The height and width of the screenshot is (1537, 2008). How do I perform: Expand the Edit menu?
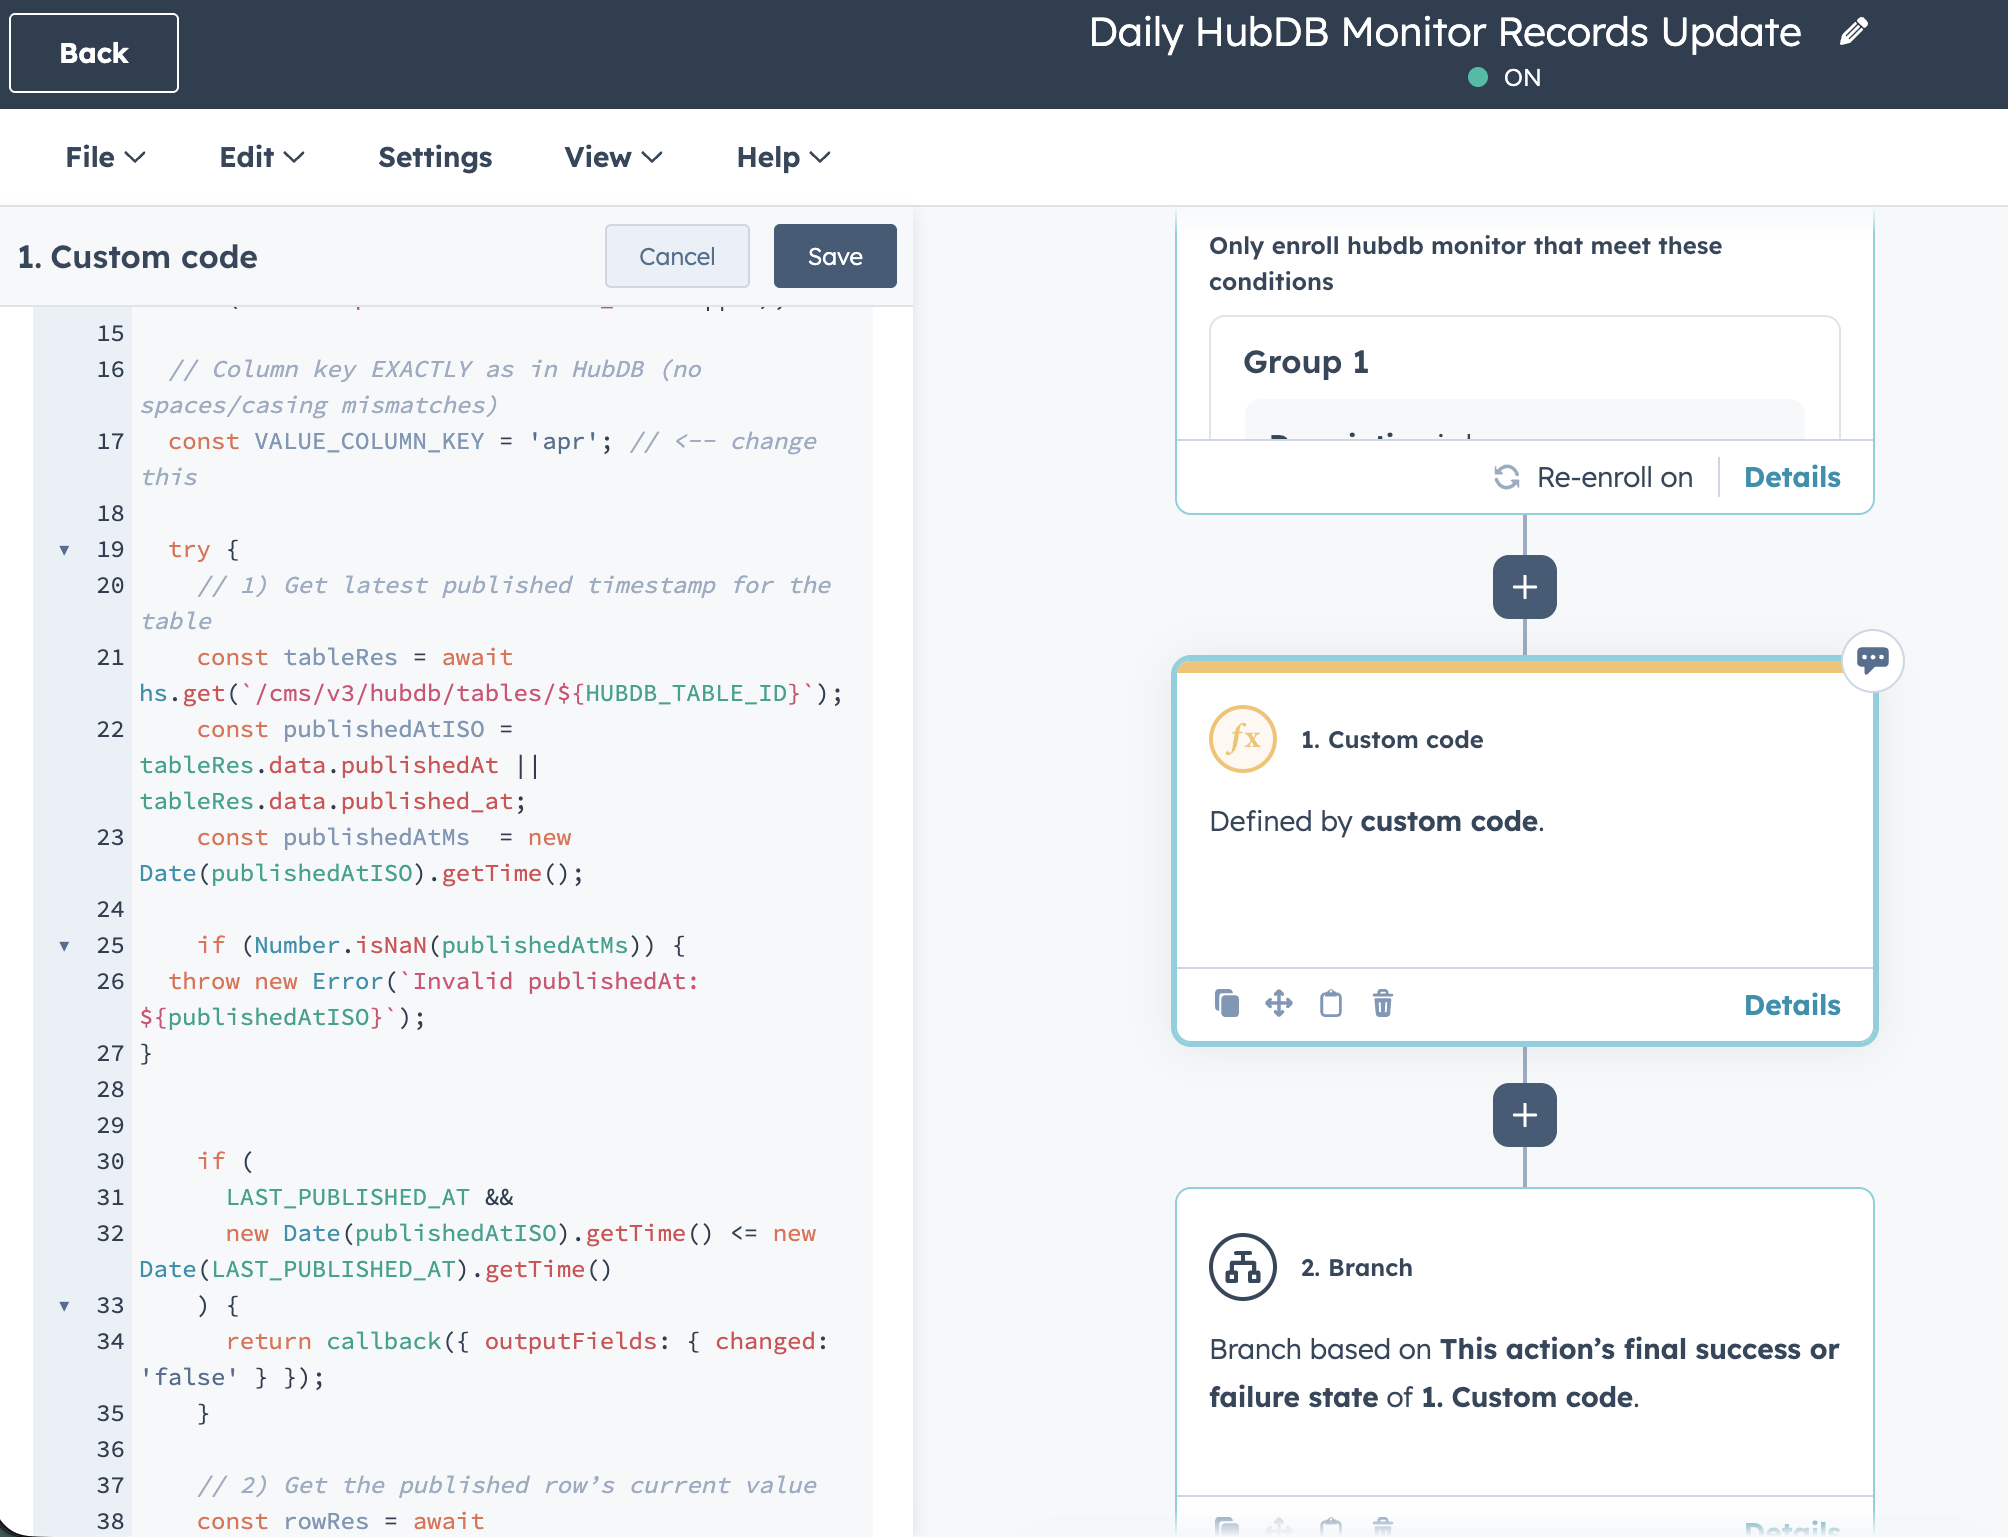point(261,157)
